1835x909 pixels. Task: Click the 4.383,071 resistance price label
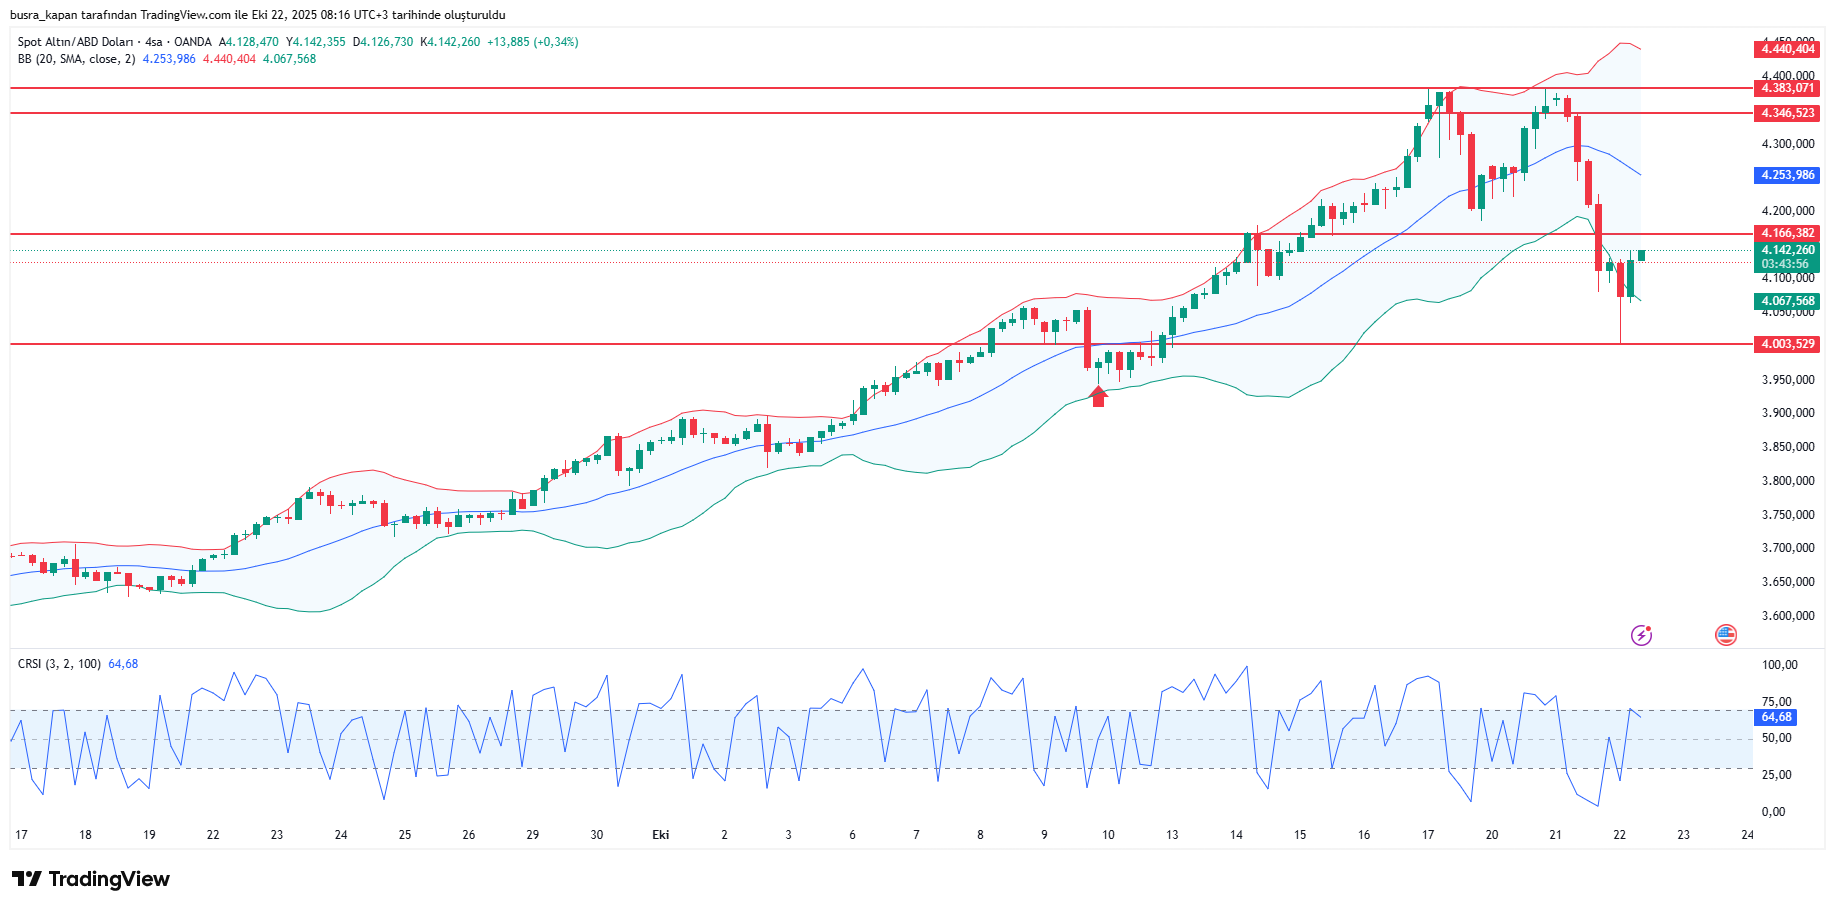(1787, 88)
